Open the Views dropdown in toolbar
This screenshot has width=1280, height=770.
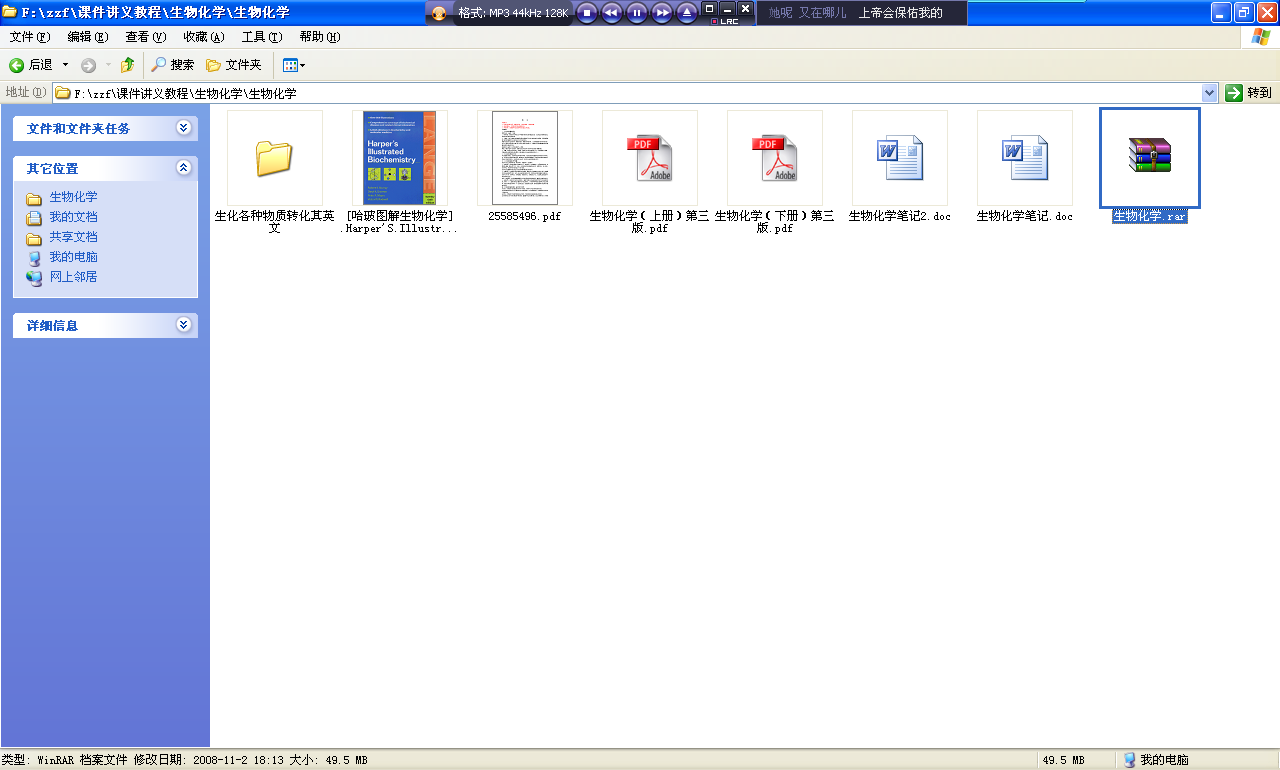click(294, 65)
